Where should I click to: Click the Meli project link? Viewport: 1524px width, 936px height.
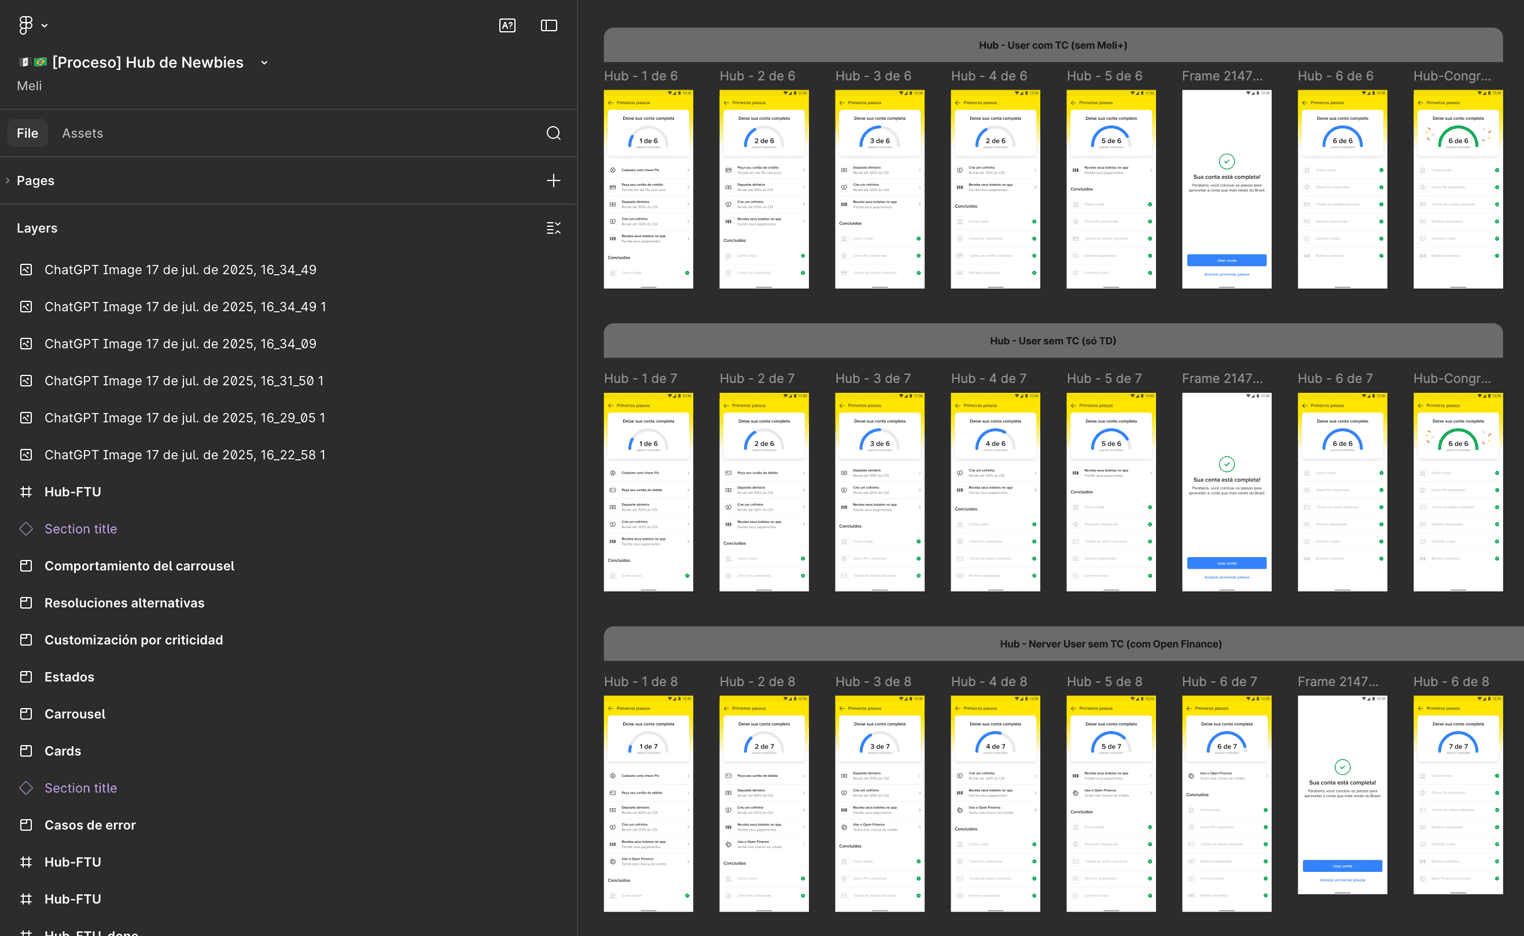tap(29, 86)
